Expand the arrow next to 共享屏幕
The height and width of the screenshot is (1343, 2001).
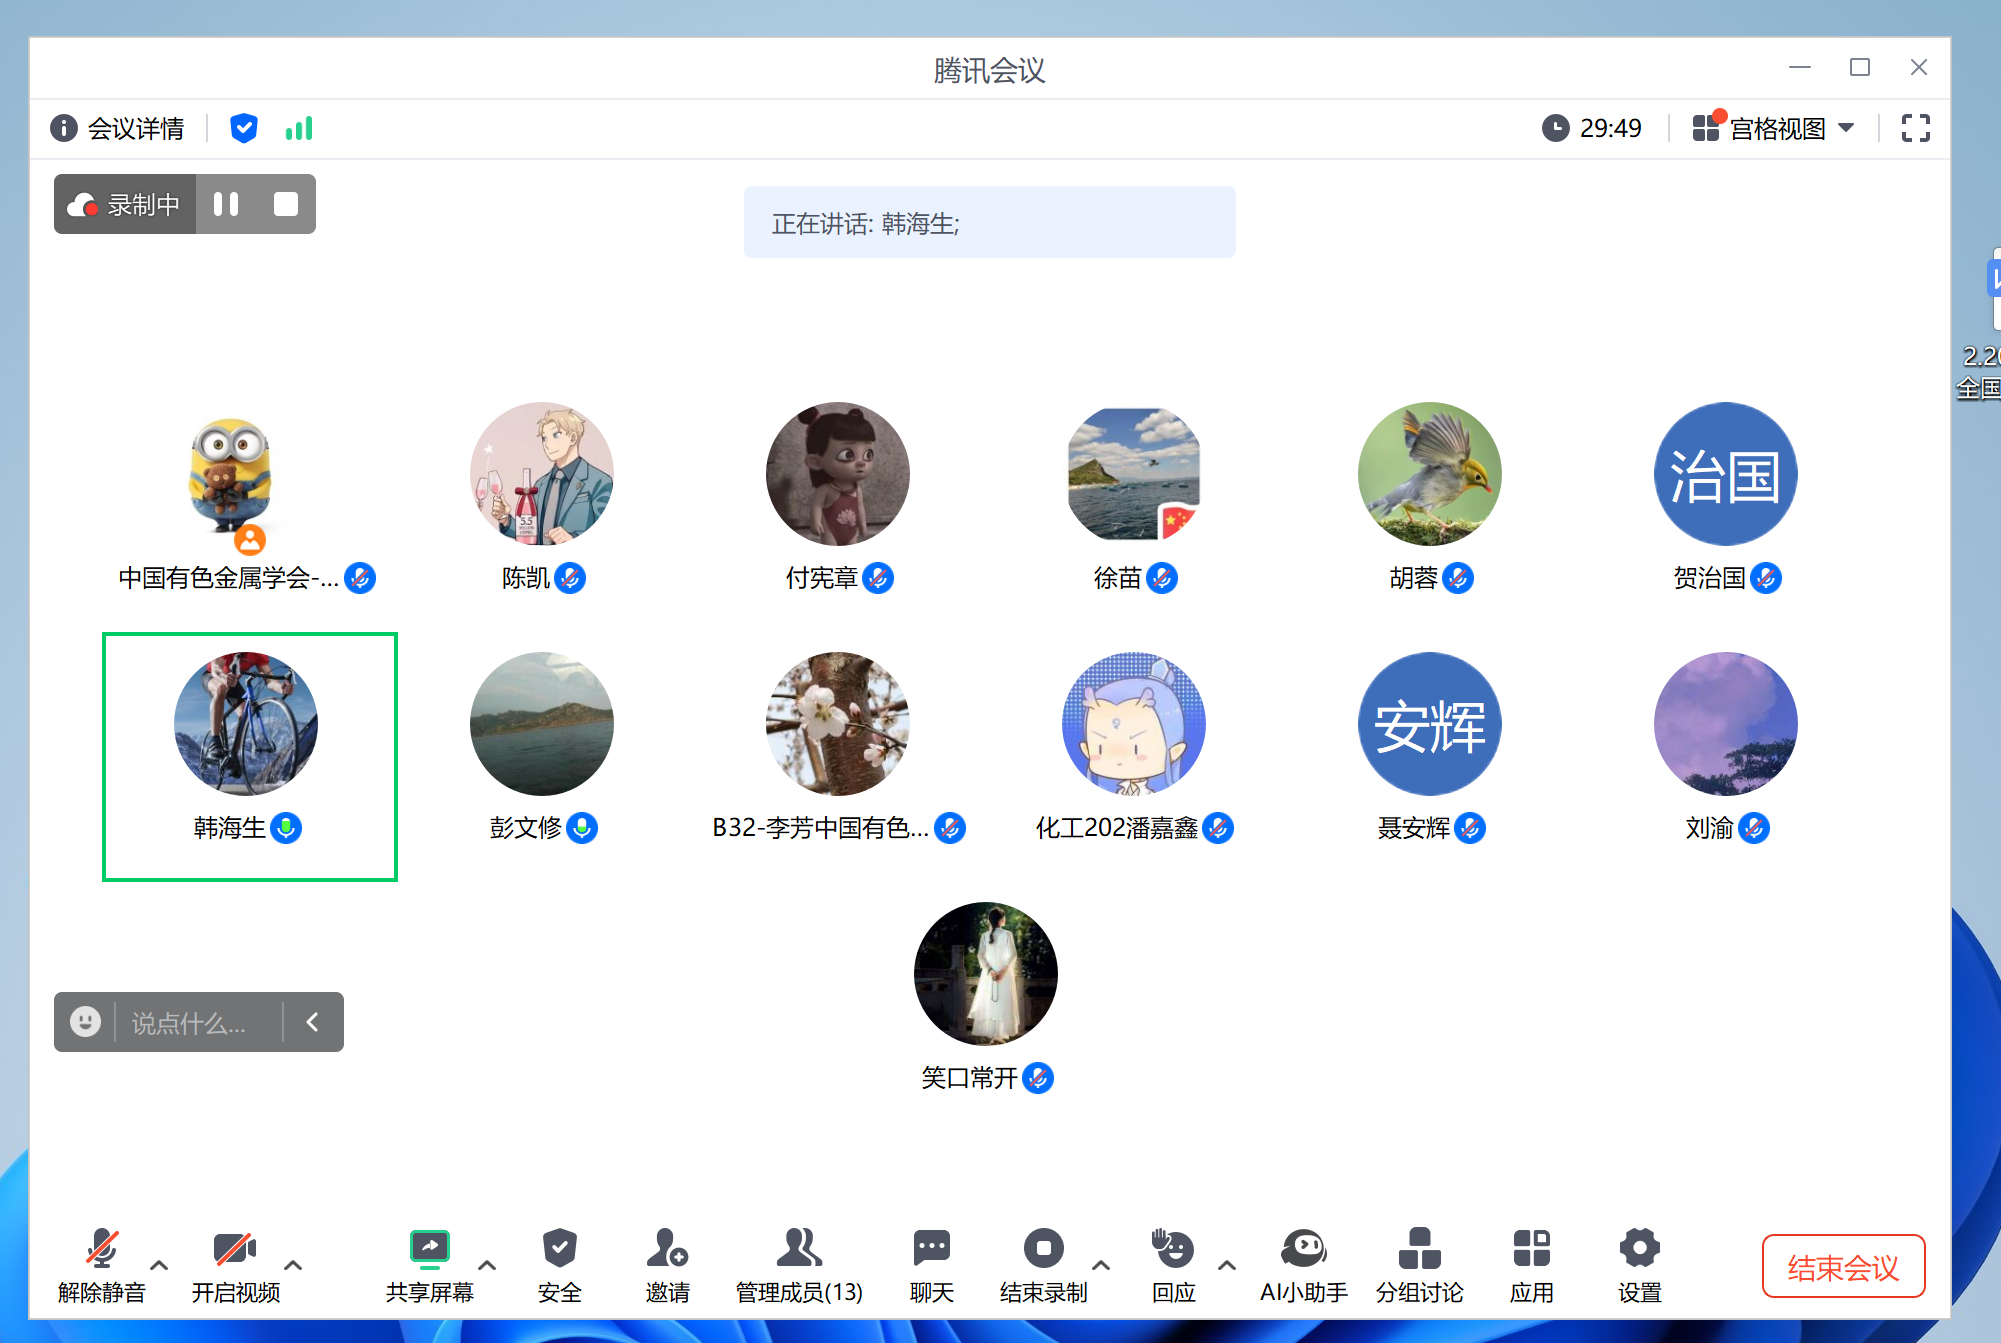click(x=487, y=1265)
